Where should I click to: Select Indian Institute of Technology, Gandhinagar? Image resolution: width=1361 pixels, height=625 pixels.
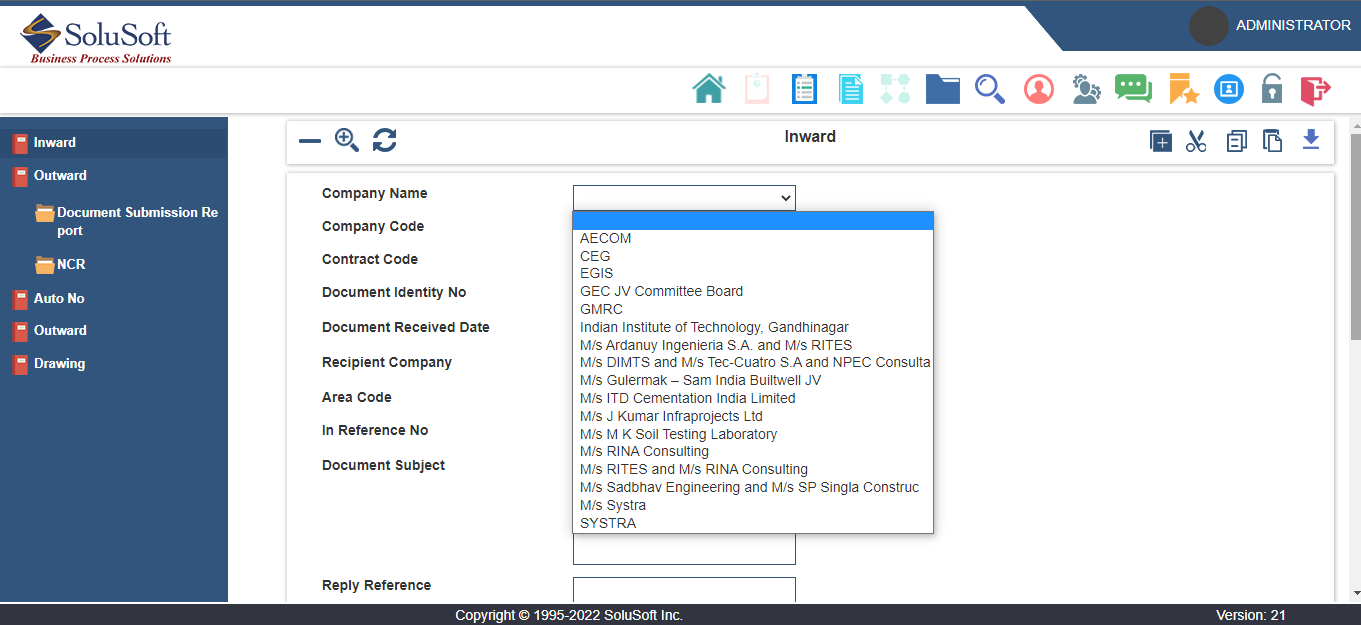753,328
